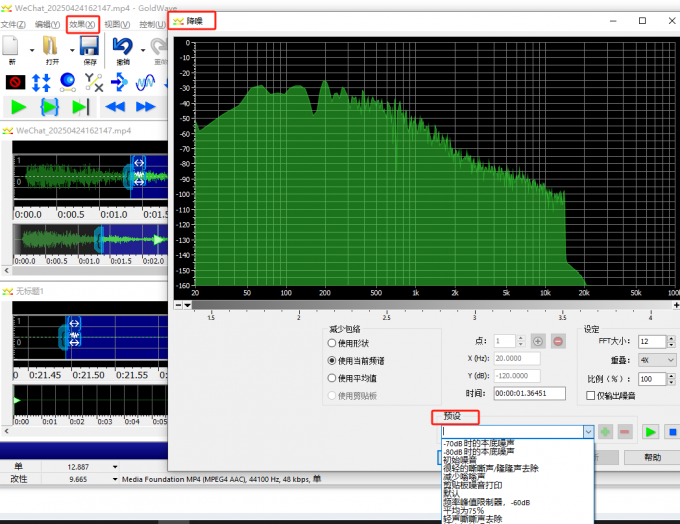Screen dimensions: 680x524
Task: Click the 帮助 help button
Action: pyautogui.click(x=652, y=457)
